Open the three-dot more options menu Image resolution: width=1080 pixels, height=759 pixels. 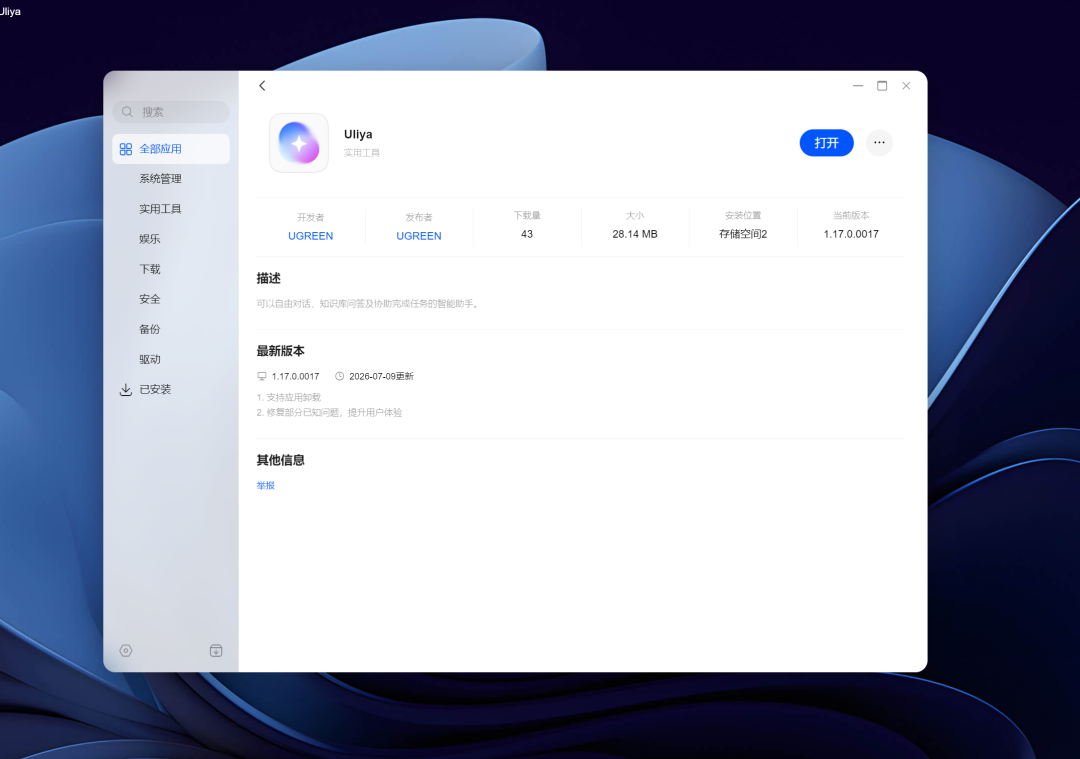pos(879,143)
